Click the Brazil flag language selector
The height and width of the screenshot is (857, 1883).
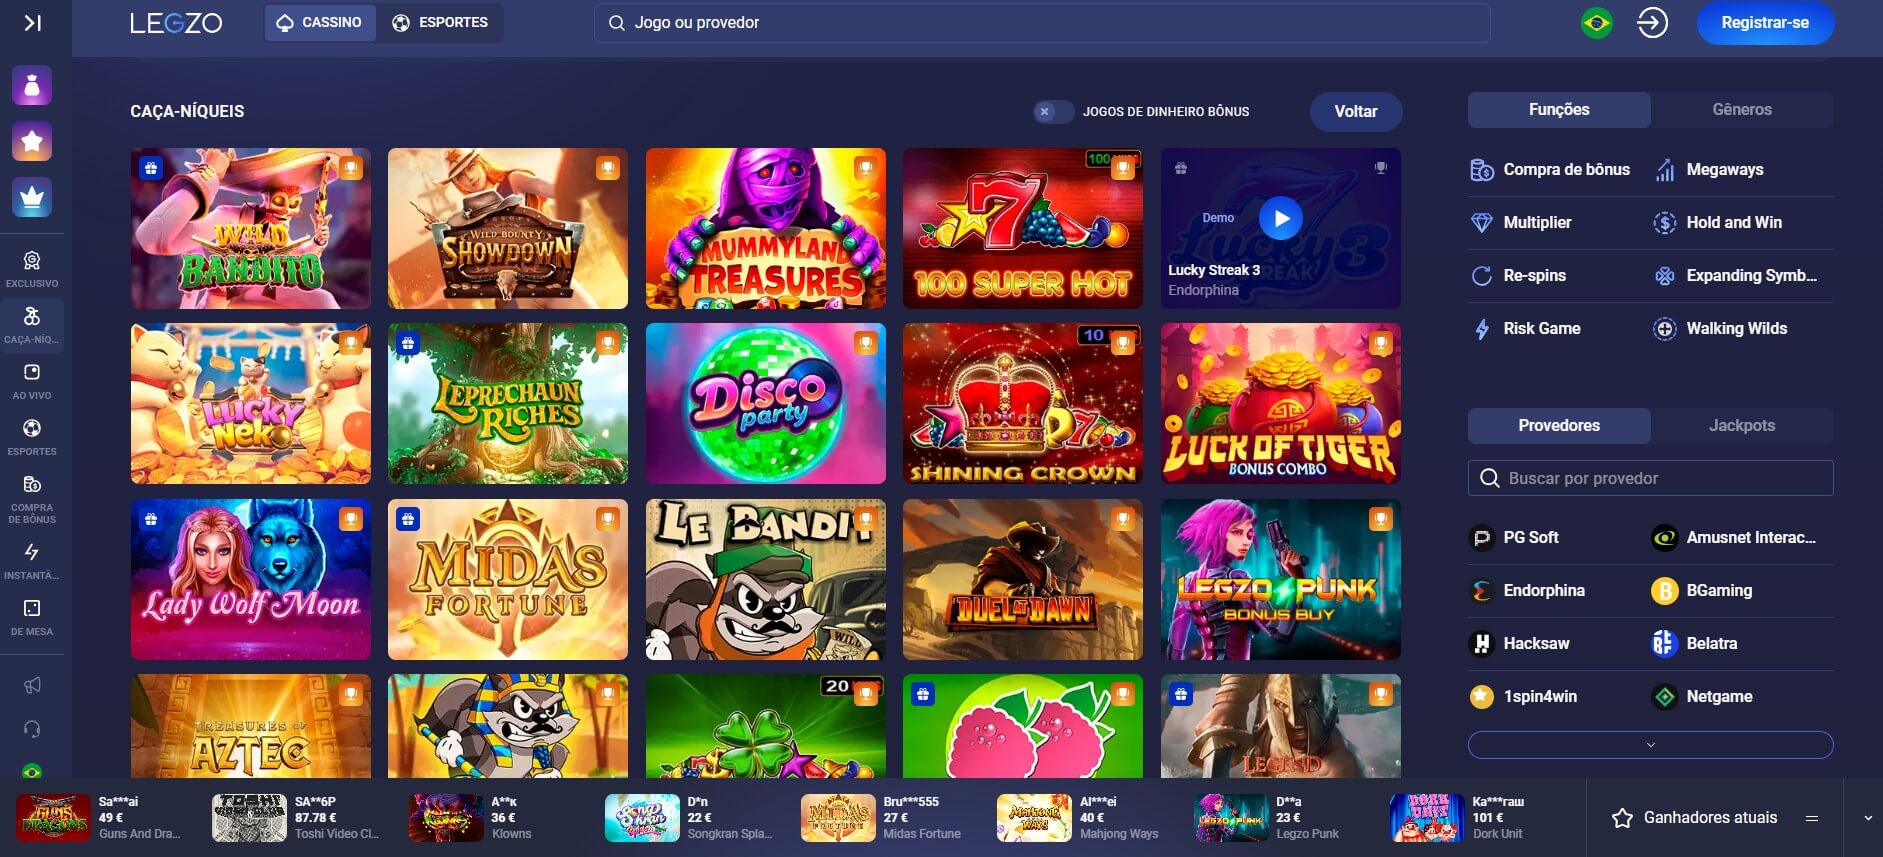(1597, 22)
